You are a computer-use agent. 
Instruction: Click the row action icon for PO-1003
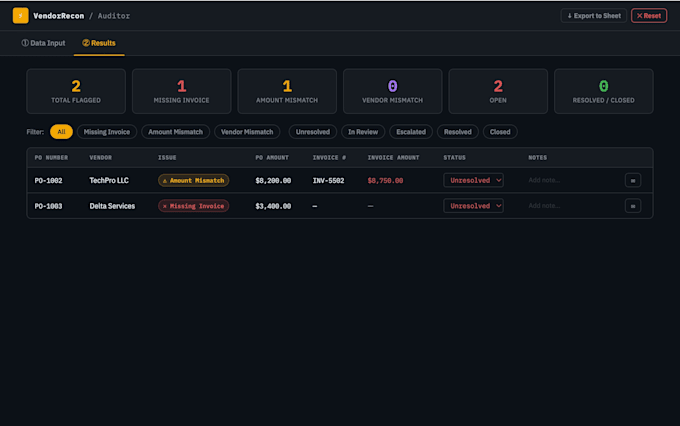[633, 206]
